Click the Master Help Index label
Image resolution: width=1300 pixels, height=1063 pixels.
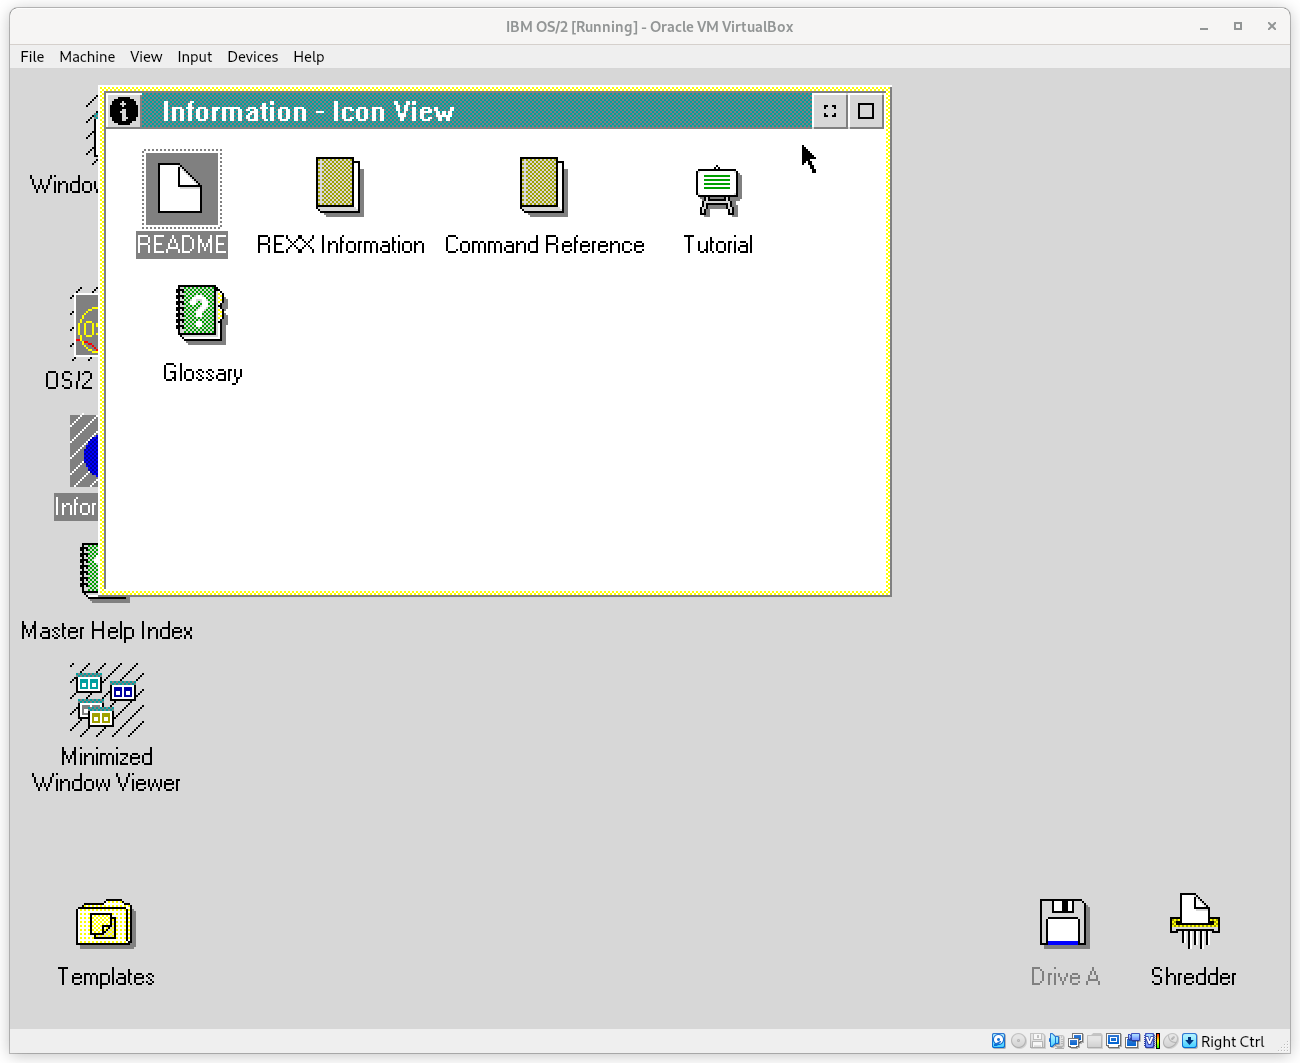click(x=107, y=631)
